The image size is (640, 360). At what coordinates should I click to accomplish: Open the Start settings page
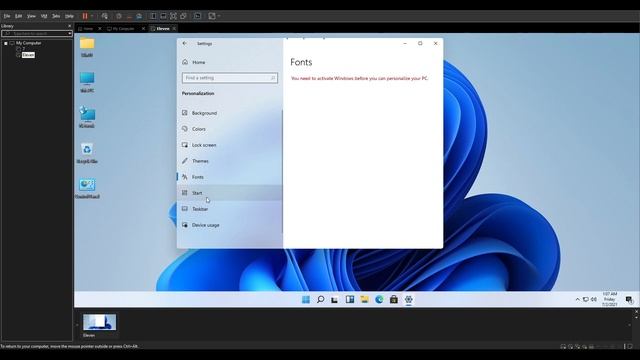tap(229, 193)
